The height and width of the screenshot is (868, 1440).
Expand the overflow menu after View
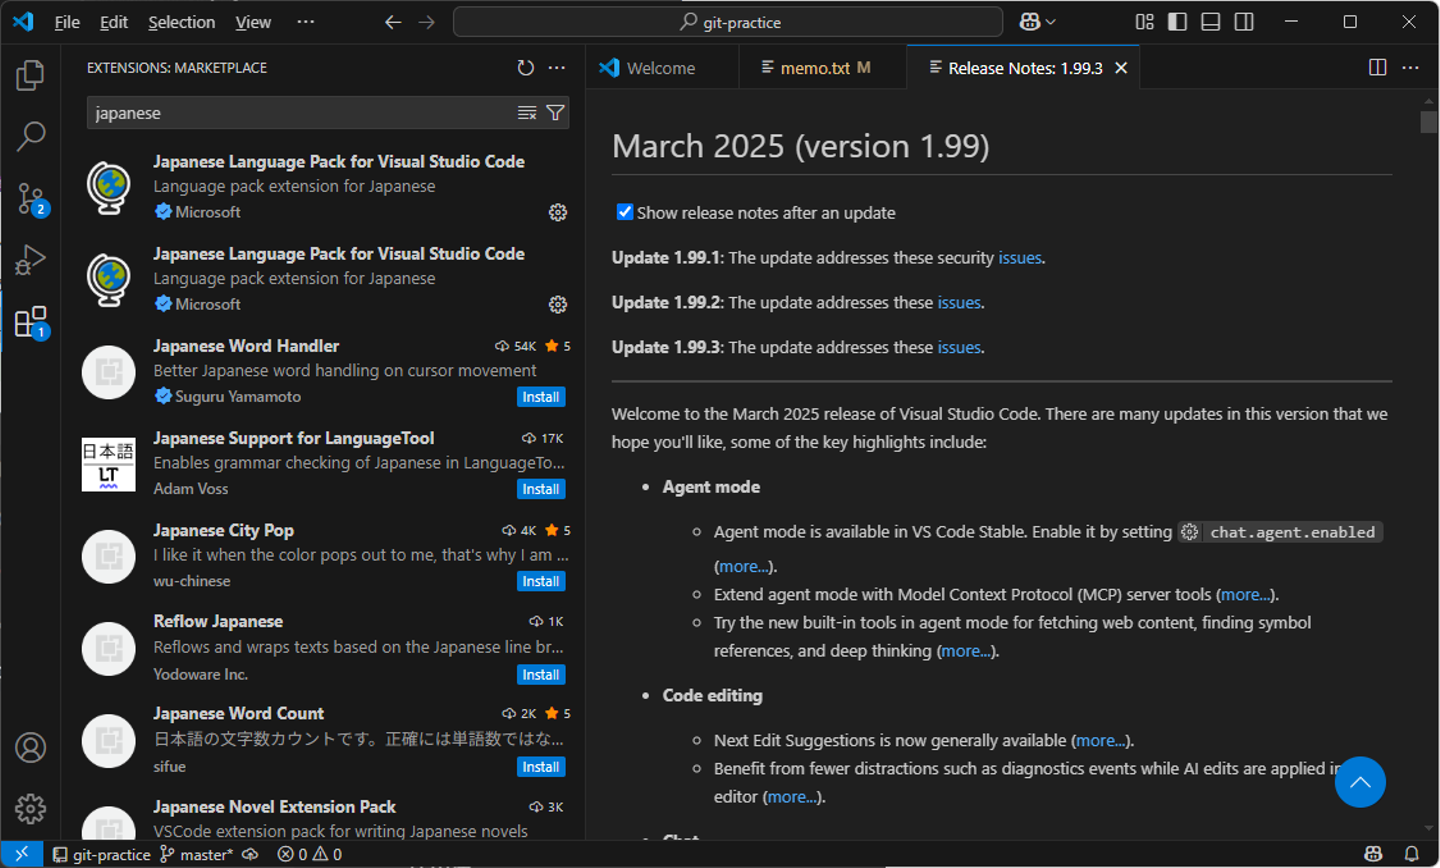[306, 22]
